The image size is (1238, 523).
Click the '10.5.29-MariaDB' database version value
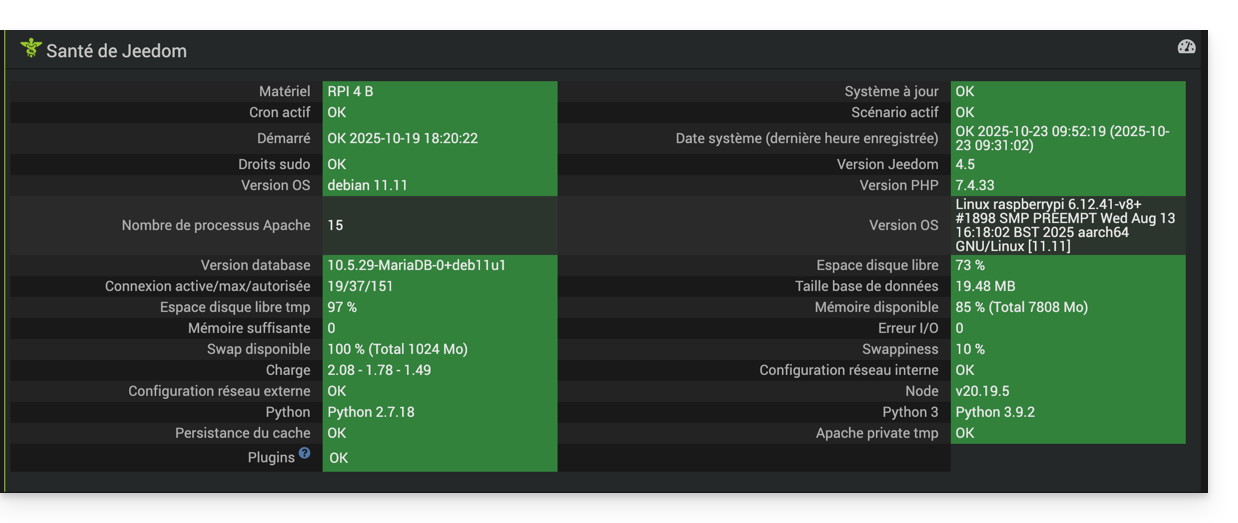click(x=416, y=265)
